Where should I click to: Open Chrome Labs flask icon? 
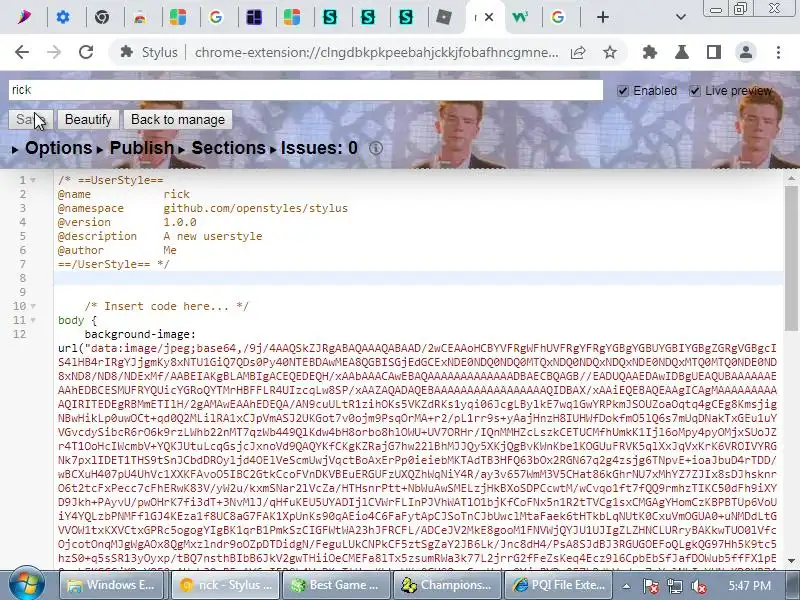tap(682, 52)
